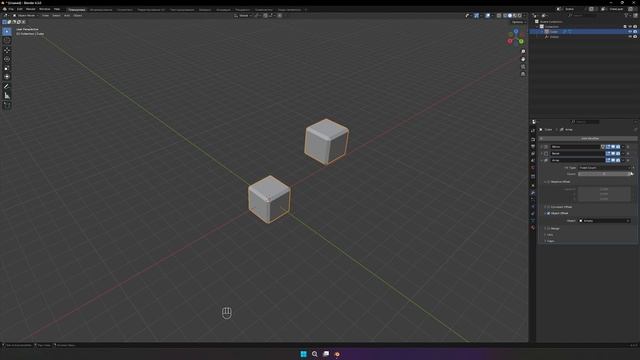
Task: Open the Window menu
Action: click(x=44, y=9)
